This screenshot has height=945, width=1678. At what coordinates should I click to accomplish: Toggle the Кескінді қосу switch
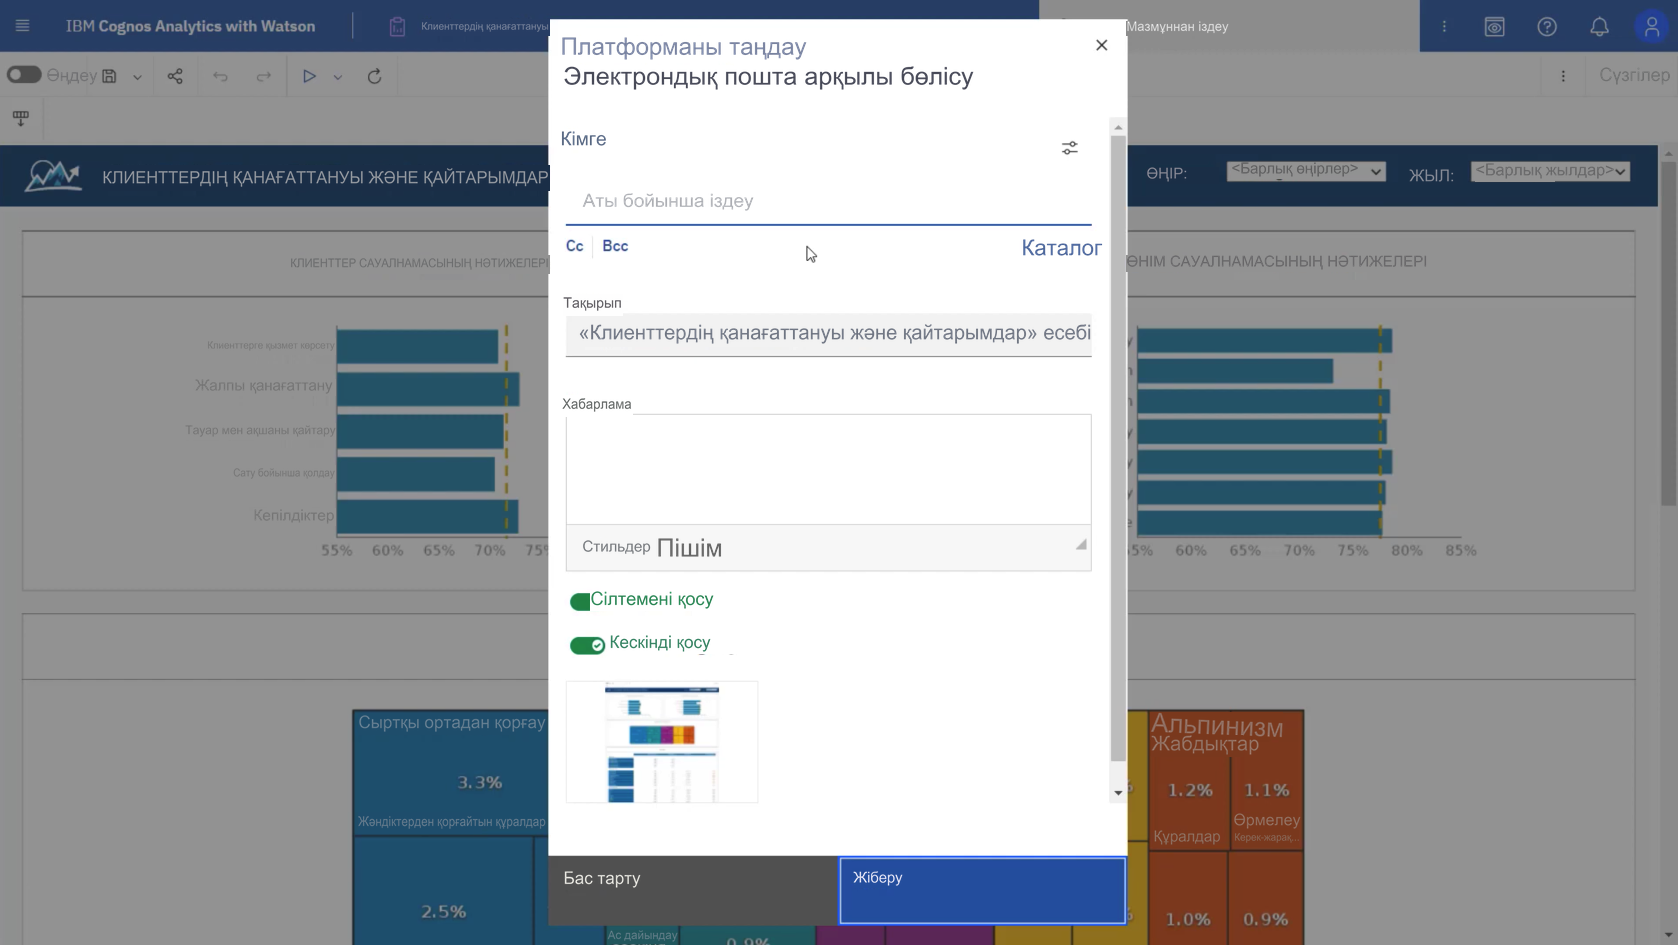click(587, 645)
